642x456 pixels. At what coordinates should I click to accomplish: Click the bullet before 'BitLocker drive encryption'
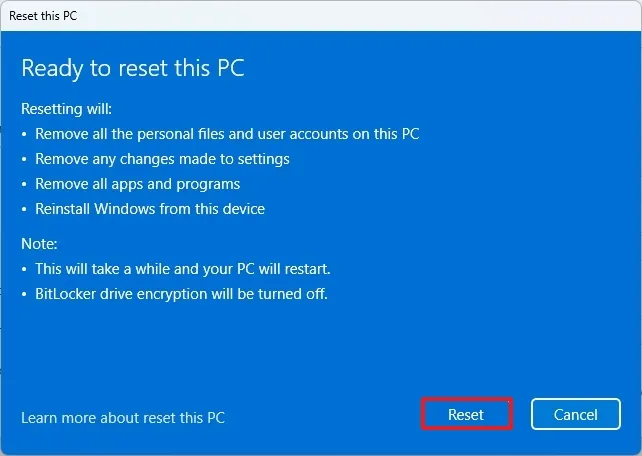[24, 295]
